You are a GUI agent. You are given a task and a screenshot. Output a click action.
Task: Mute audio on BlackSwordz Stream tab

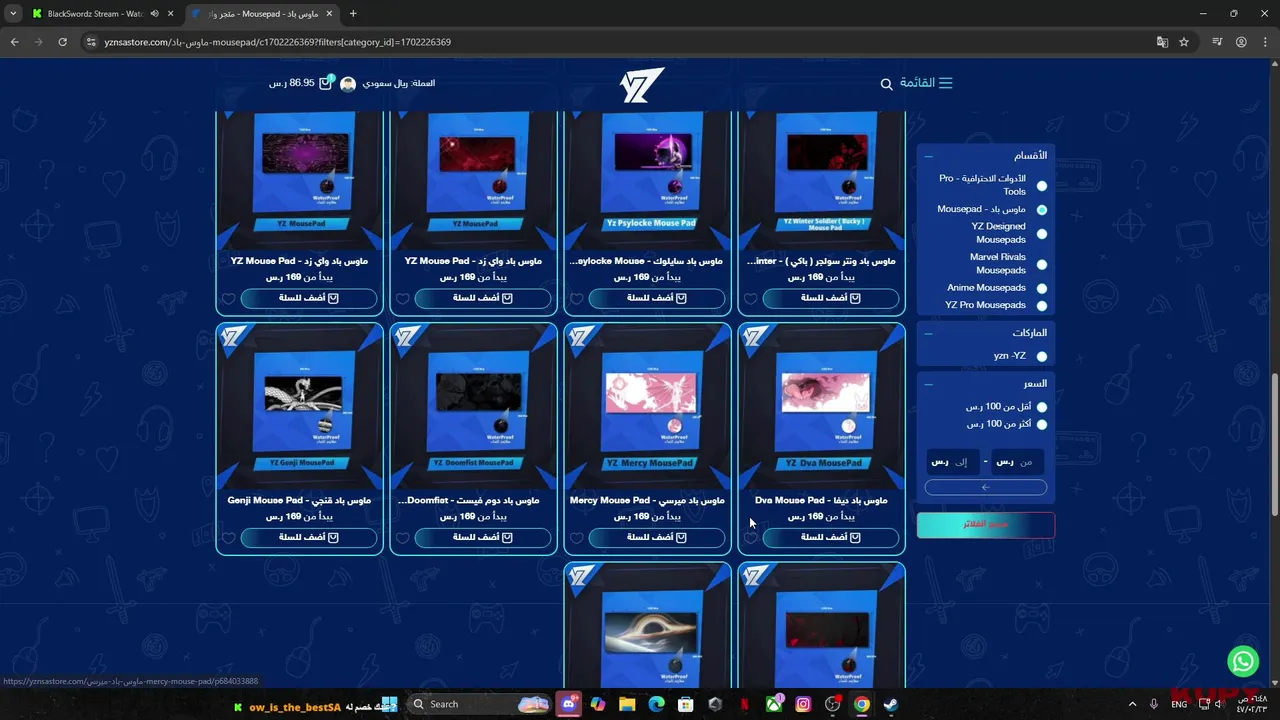pyautogui.click(x=154, y=14)
